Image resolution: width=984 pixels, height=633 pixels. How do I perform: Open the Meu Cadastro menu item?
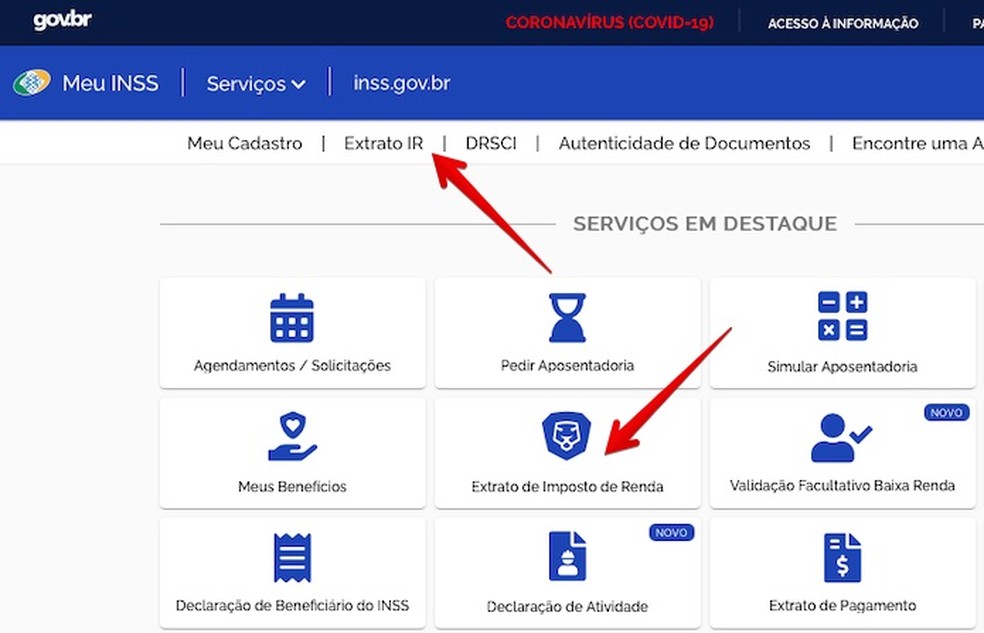point(245,144)
